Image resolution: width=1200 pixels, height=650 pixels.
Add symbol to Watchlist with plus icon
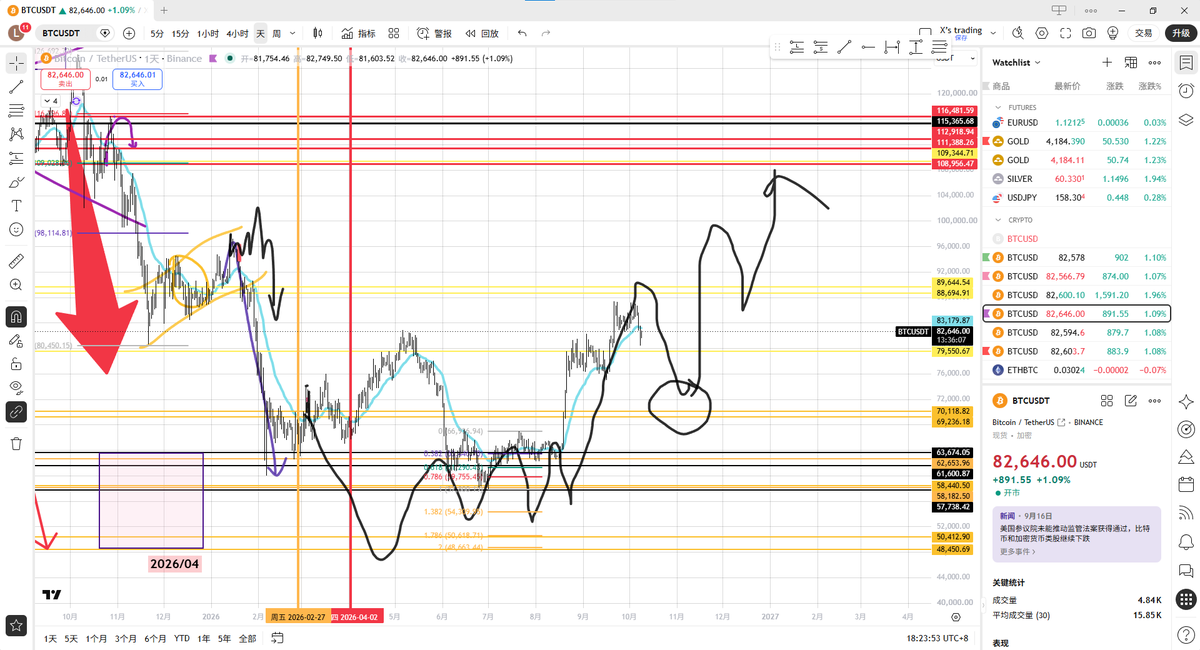point(1107,62)
